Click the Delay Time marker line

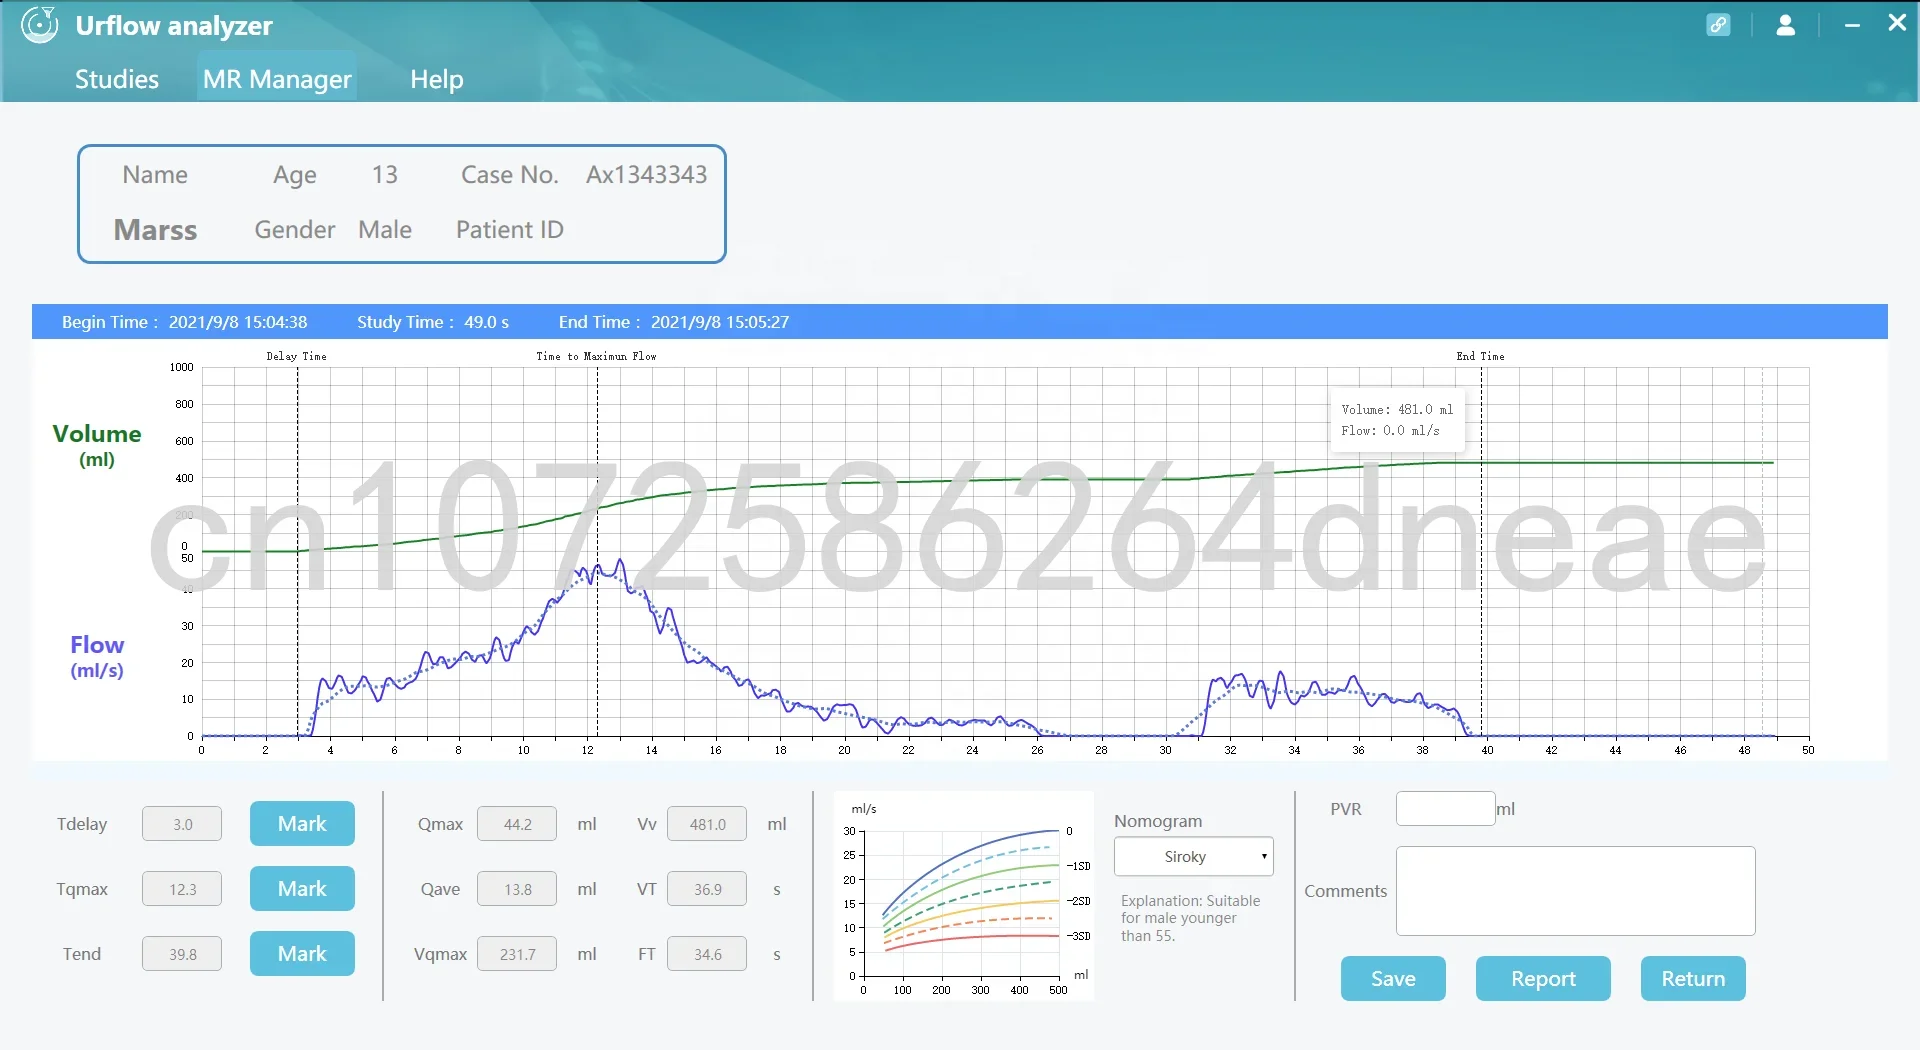(x=298, y=550)
